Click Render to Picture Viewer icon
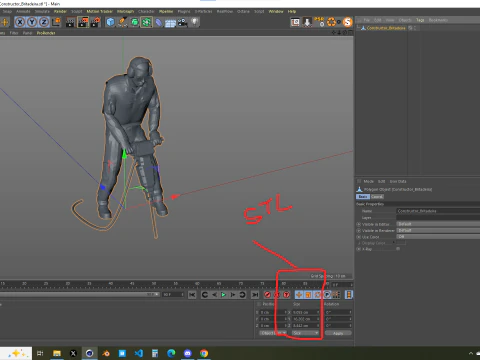480x360 pixels. click(x=83, y=22)
